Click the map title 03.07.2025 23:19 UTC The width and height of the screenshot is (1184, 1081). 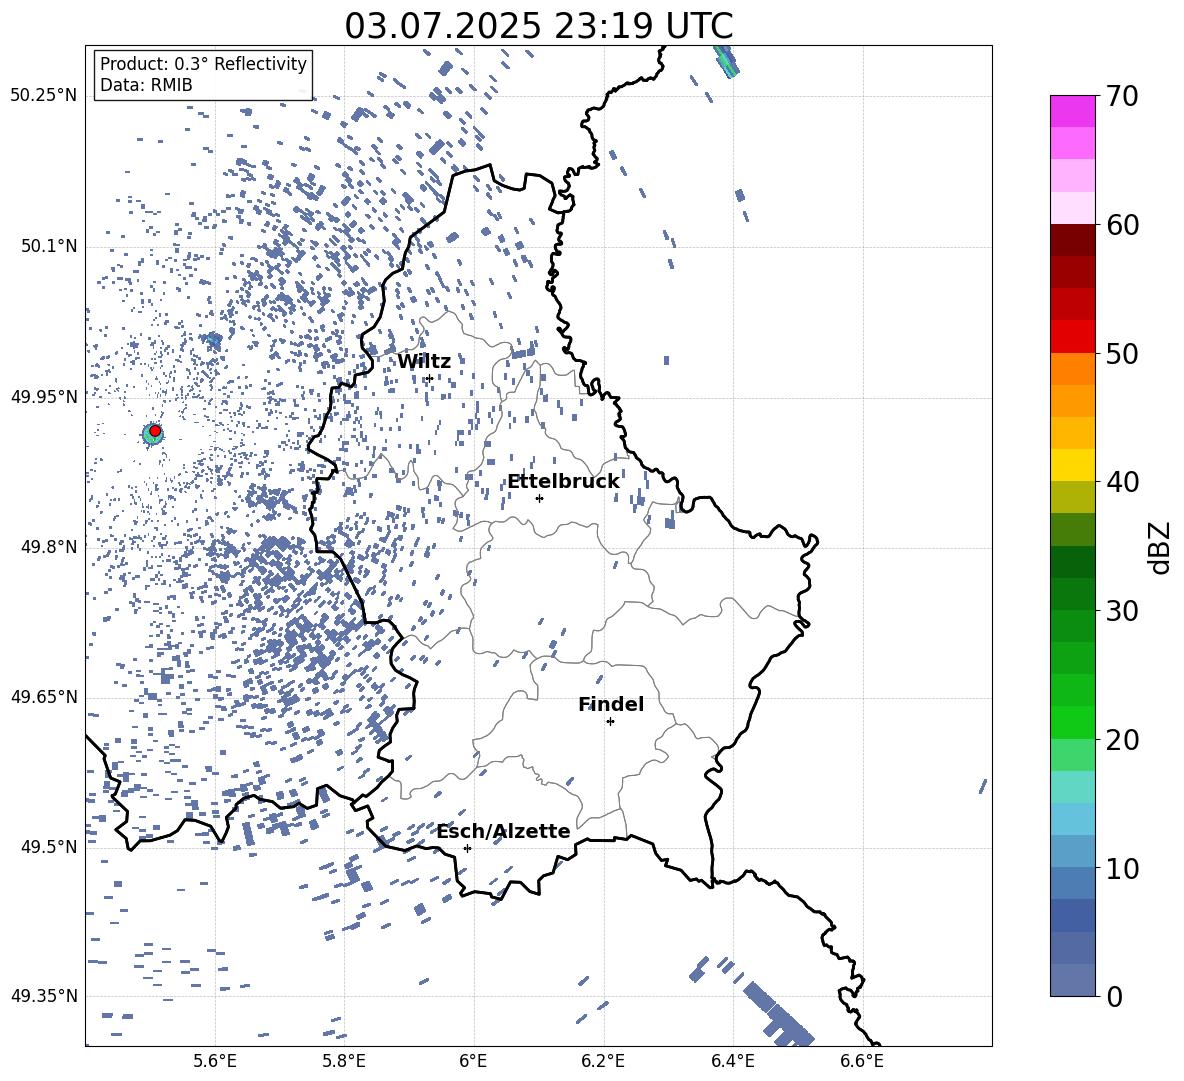pyautogui.click(x=538, y=26)
